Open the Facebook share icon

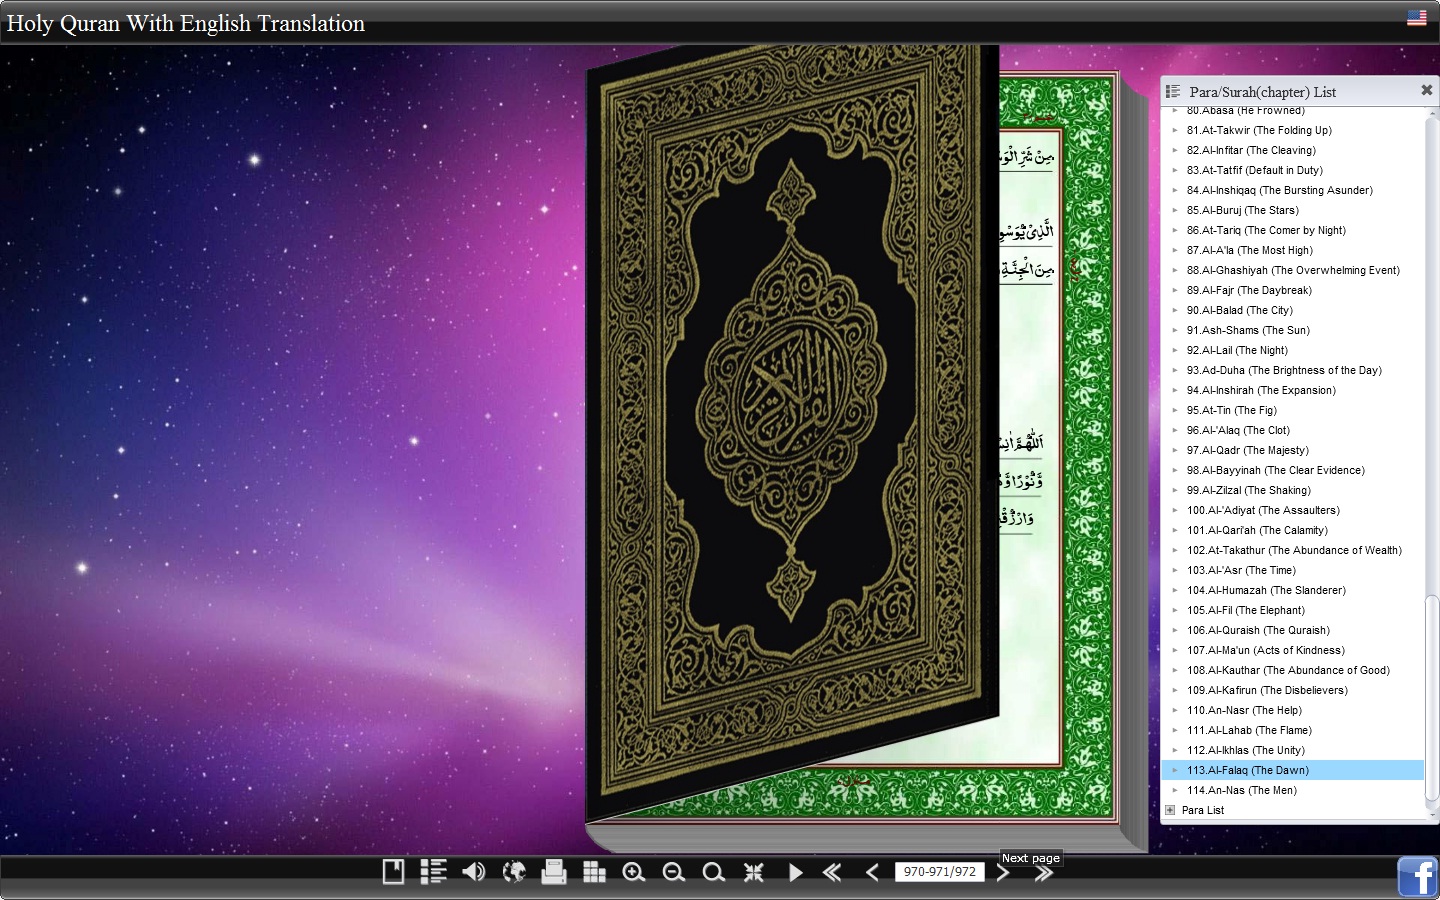click(1418, 877)
